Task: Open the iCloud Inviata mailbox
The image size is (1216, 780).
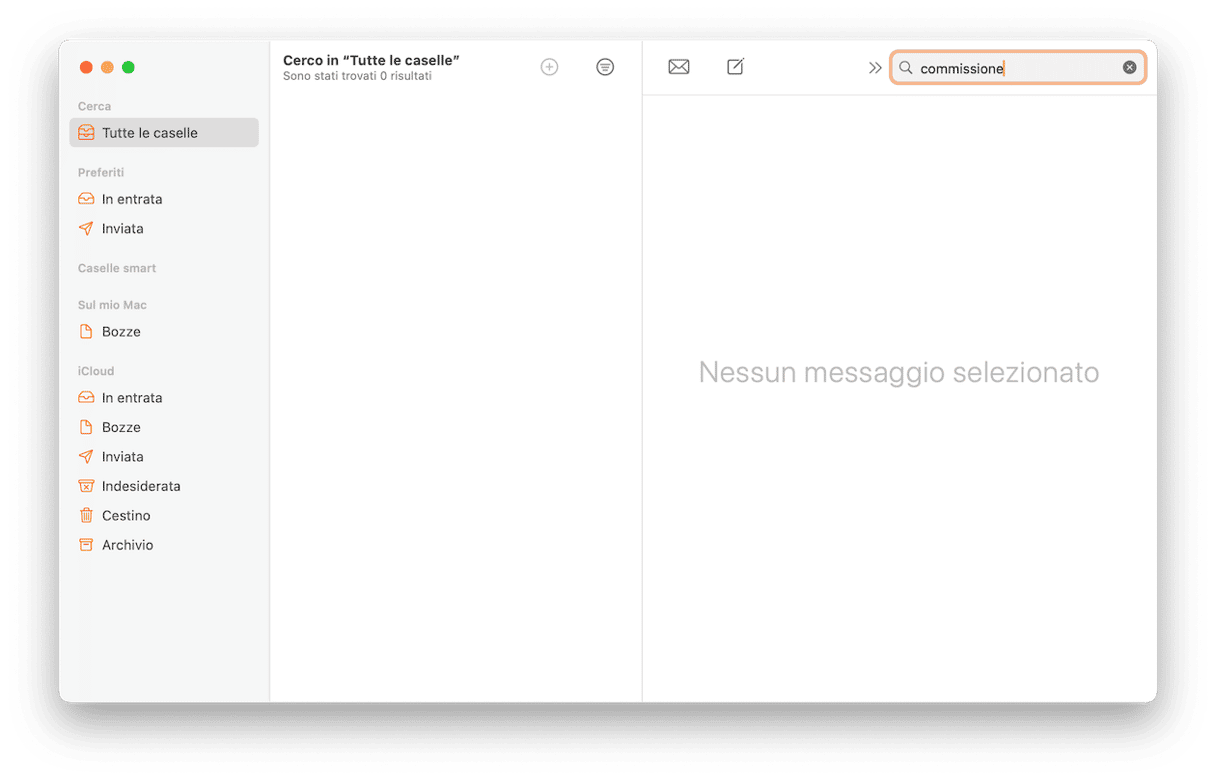Action: pyautogui.click(x=164, y=457)
